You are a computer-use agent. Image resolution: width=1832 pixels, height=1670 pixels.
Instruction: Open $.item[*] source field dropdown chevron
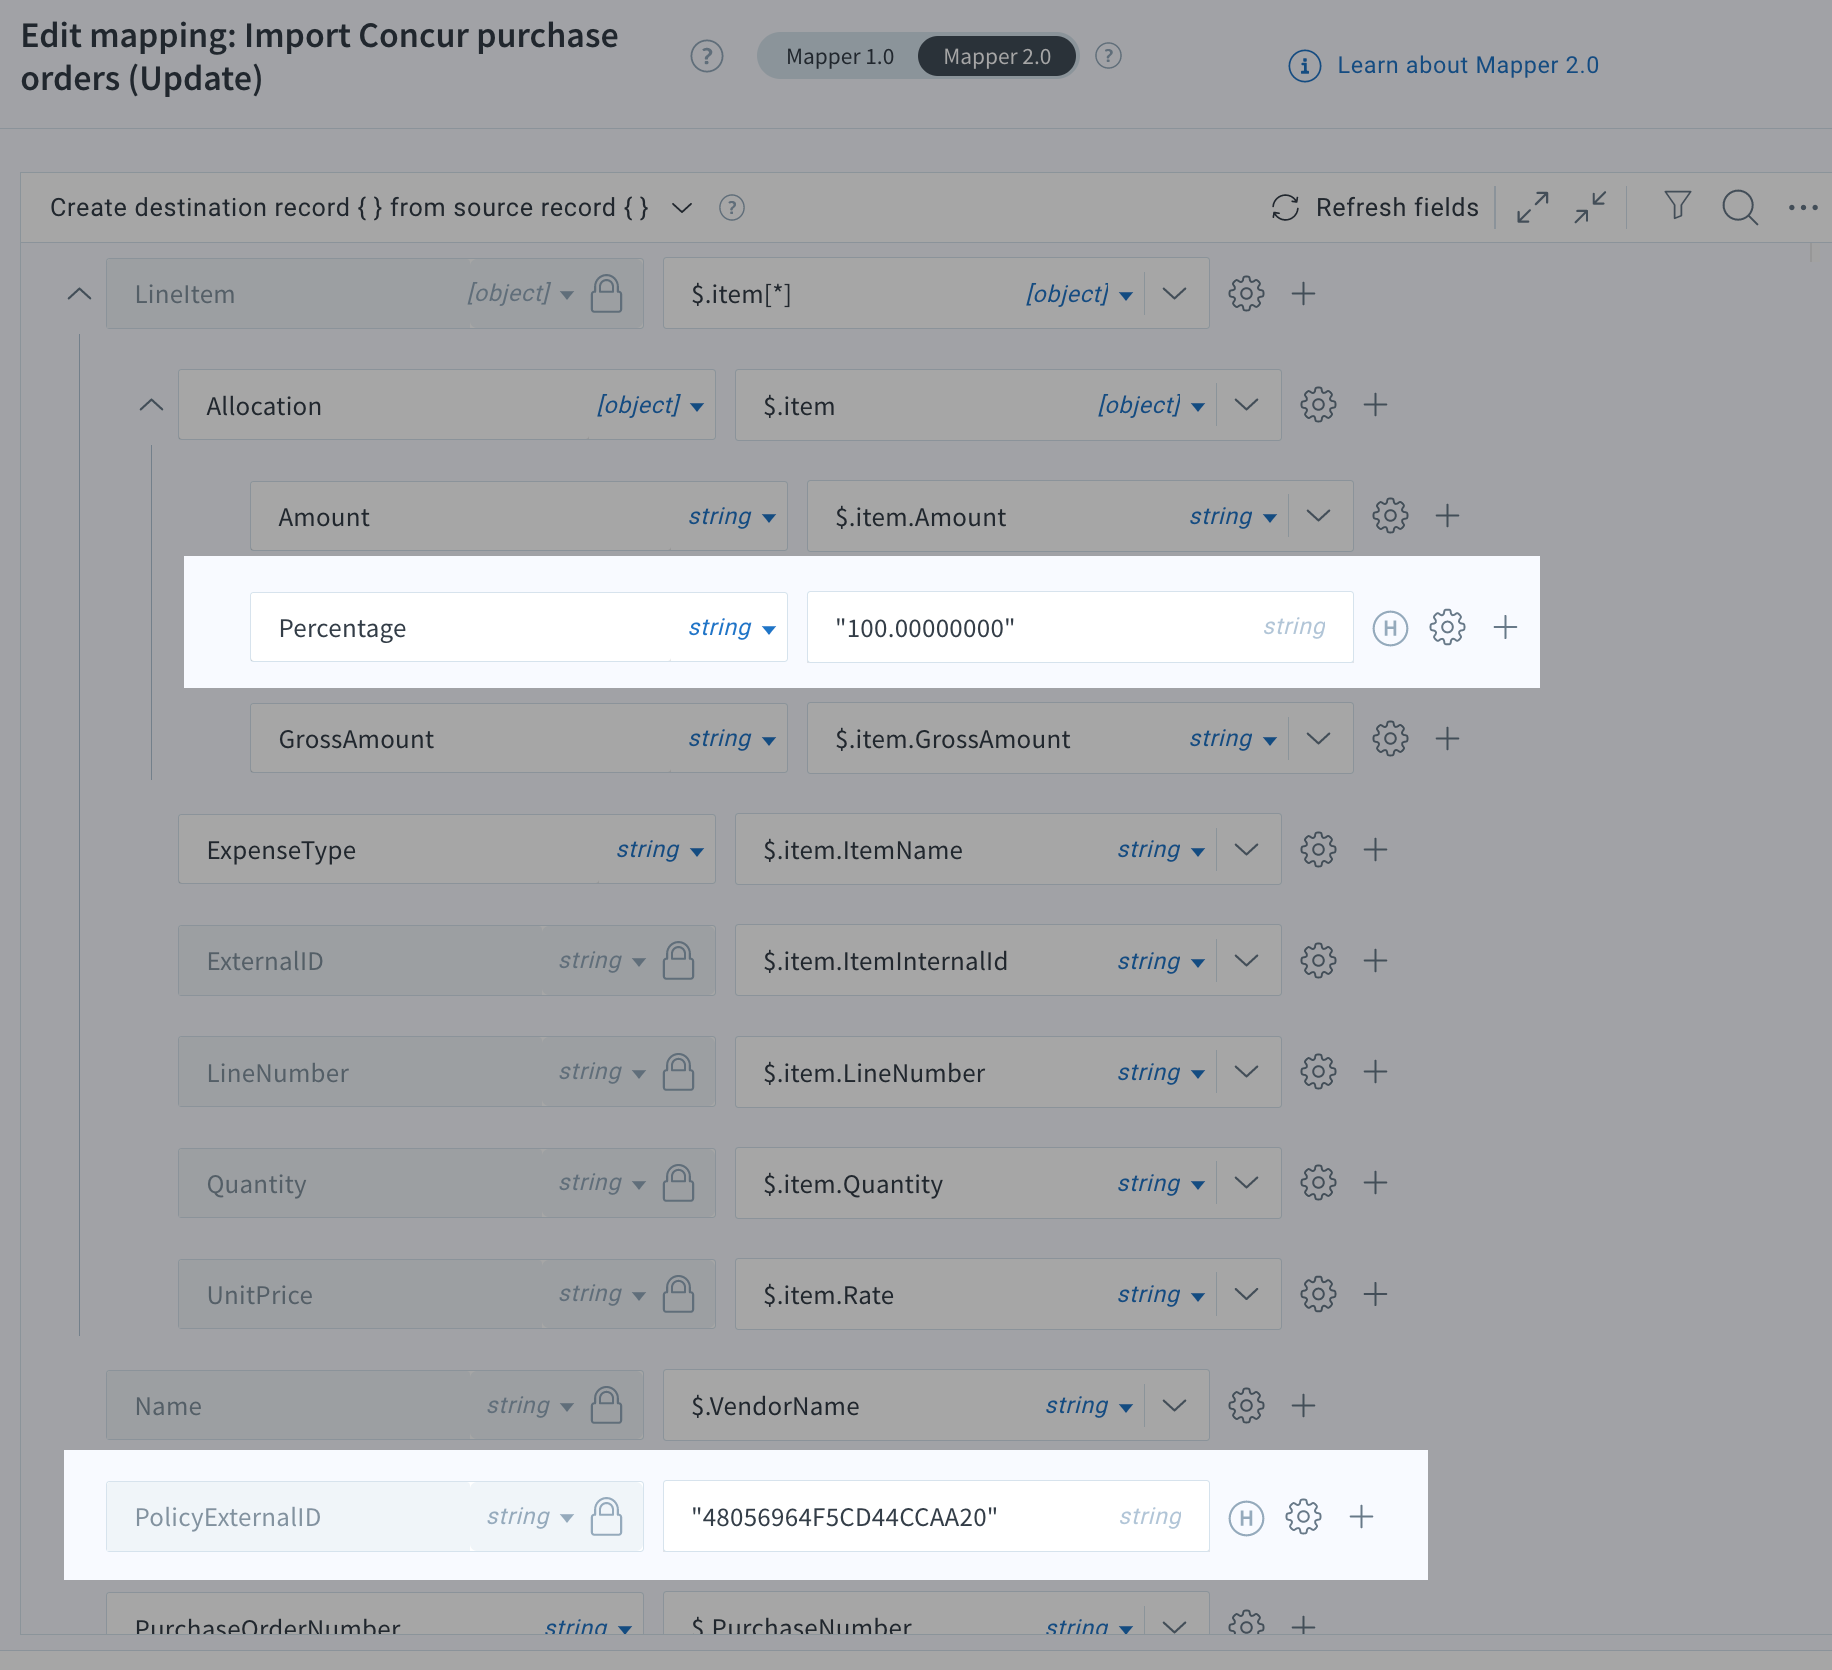tap(1175, 294)
